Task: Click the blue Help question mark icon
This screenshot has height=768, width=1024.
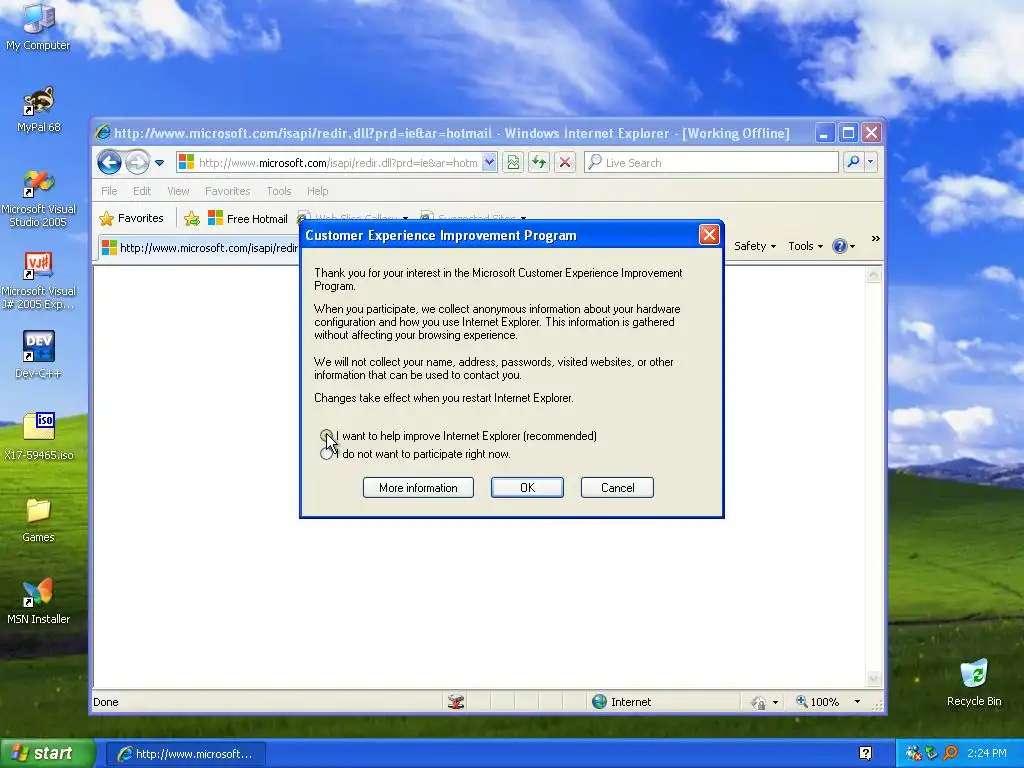Action: (x=840, y=246)
